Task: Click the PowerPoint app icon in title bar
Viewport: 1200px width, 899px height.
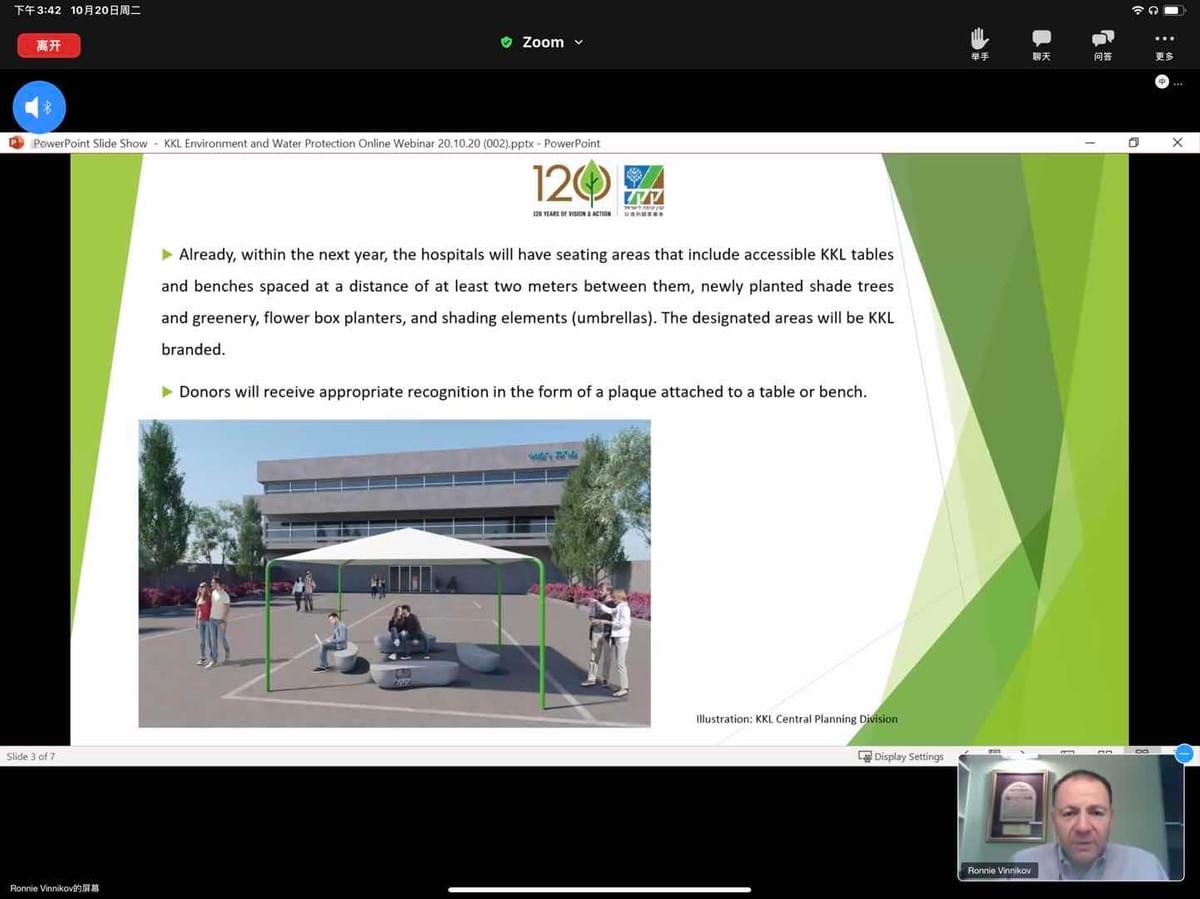Action: (x=16, y=143)
